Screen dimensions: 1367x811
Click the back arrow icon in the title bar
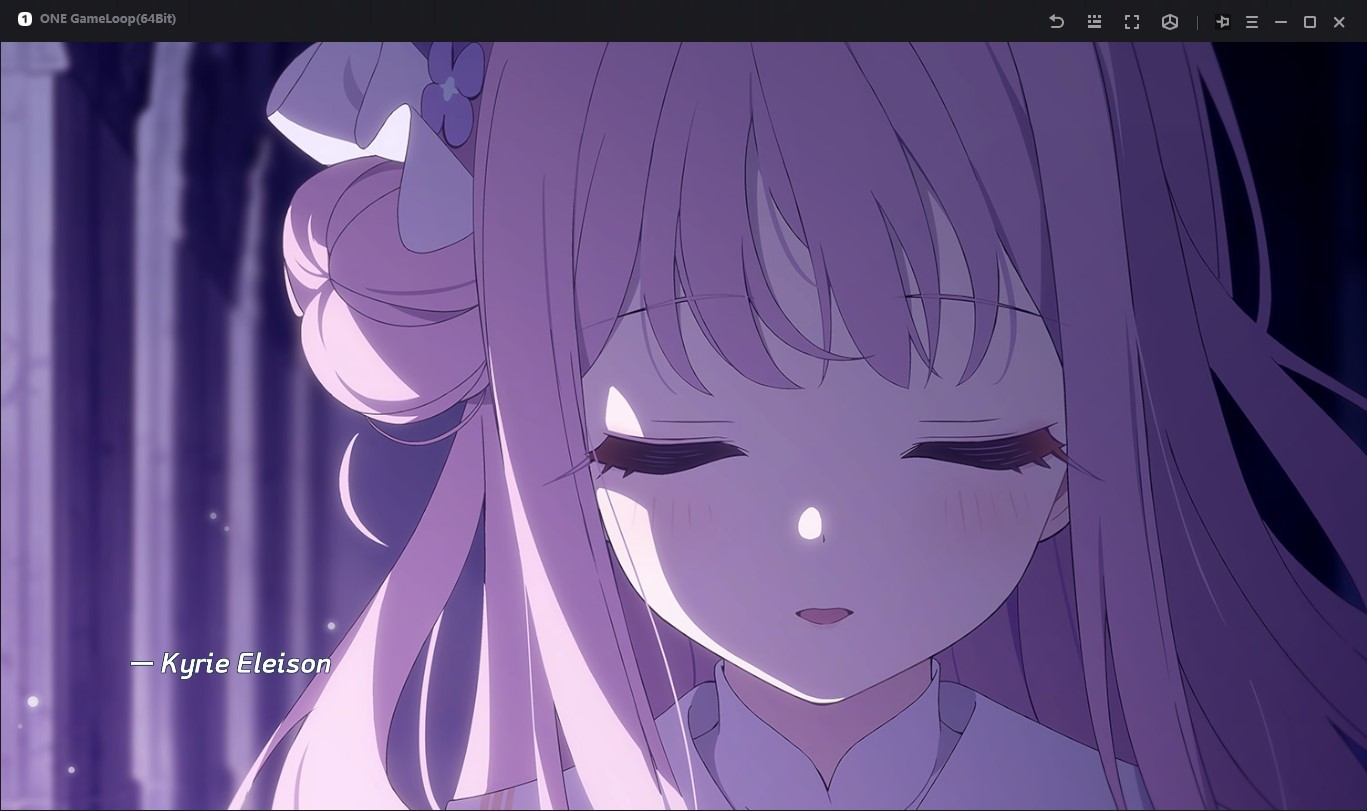(x=1056, y=22)
